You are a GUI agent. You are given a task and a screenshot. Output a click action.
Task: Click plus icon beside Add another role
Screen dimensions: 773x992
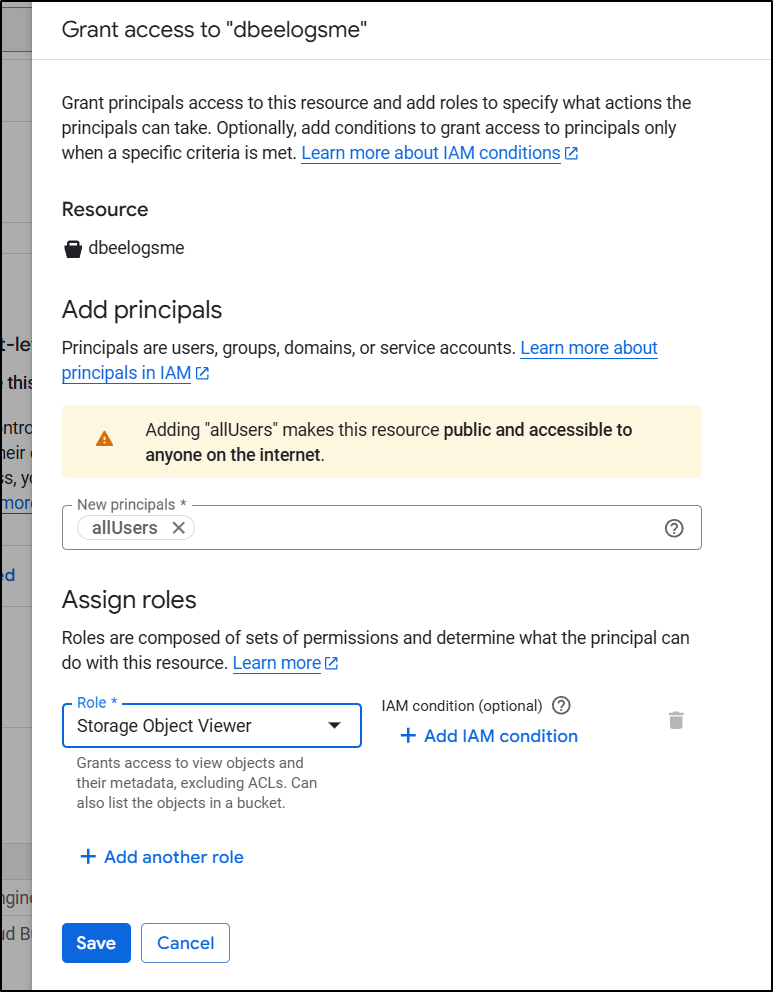[88, 857]
